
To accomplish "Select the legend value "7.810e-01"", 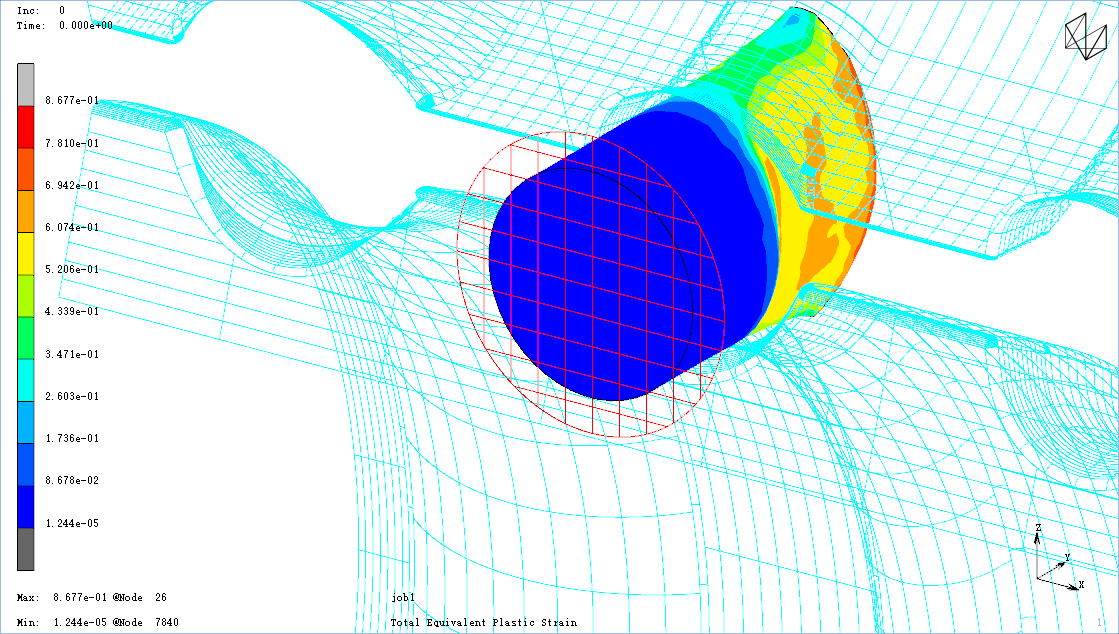I will [x=72, y=144].
